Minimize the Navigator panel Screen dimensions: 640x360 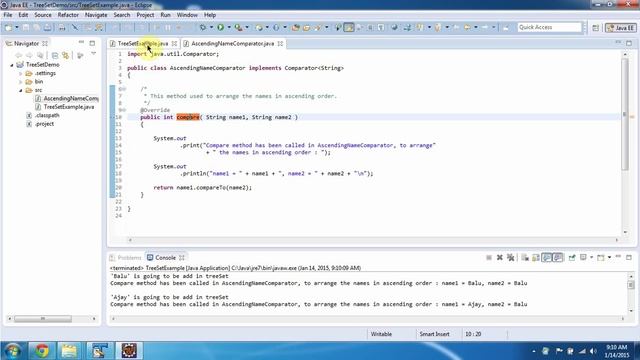pos(81,43)
